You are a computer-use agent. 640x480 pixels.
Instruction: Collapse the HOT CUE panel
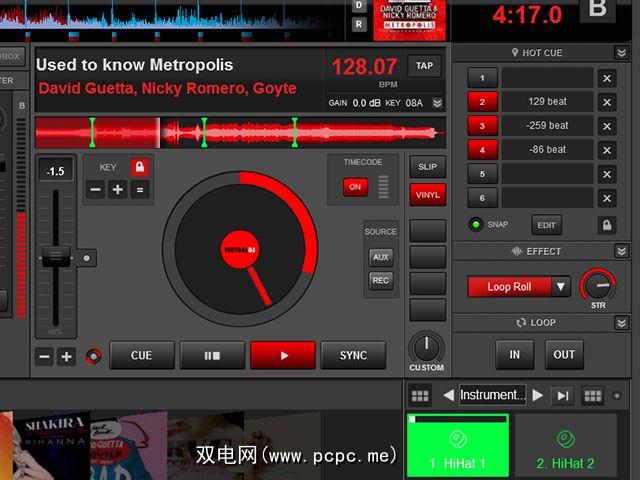pos(622,53)
